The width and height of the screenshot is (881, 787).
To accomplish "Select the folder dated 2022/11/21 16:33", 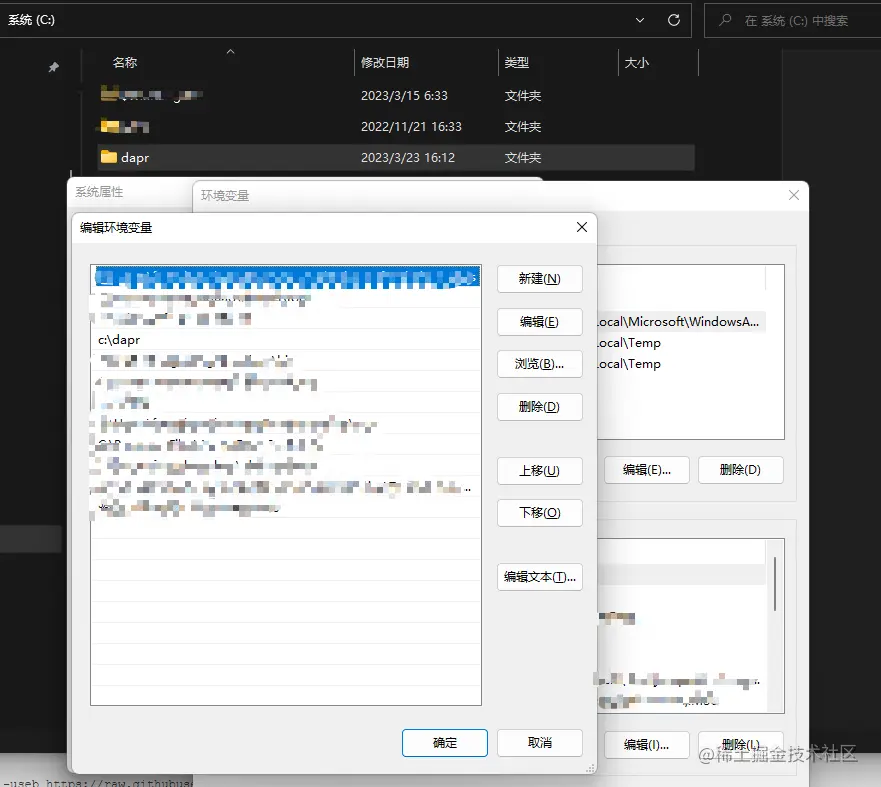I will pyautogui.click(x=396, y=126).
